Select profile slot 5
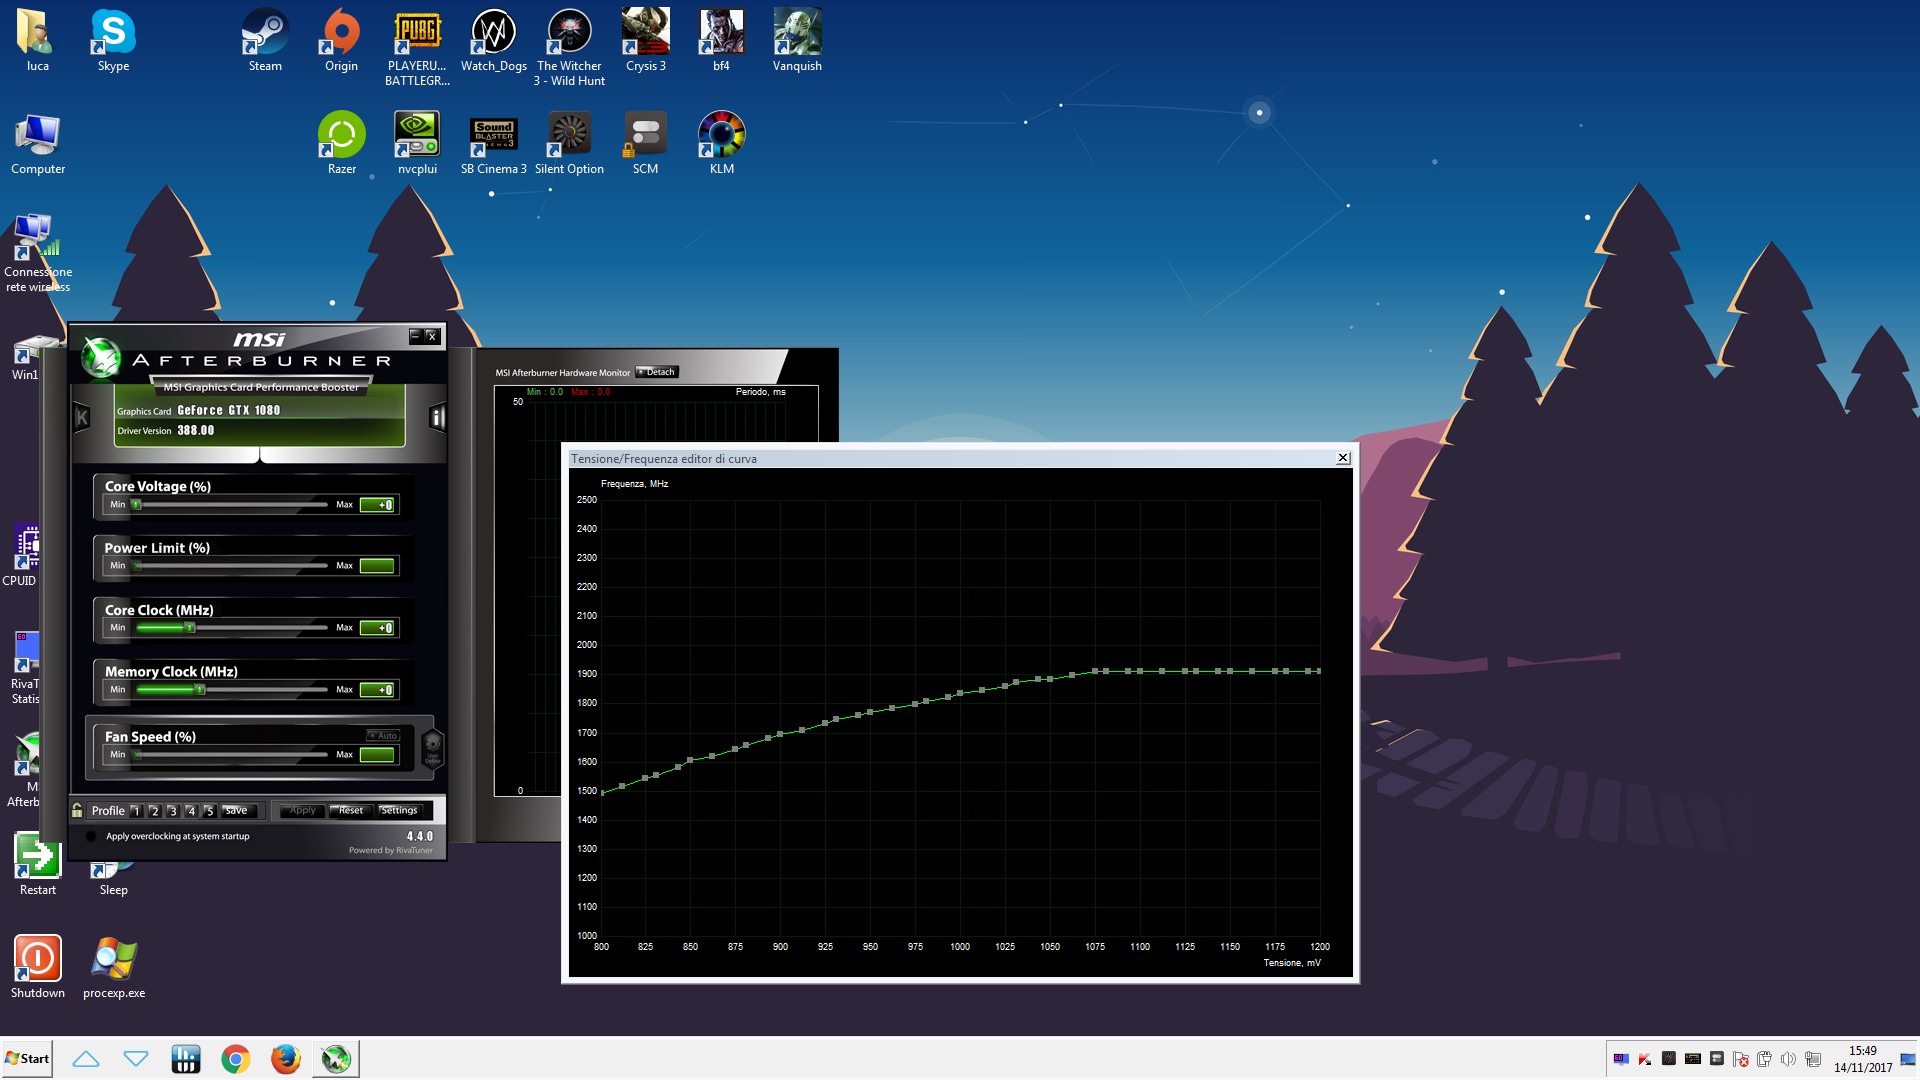The height and width of the screenshot is (1080, 1920). click(x=209, y=811)
